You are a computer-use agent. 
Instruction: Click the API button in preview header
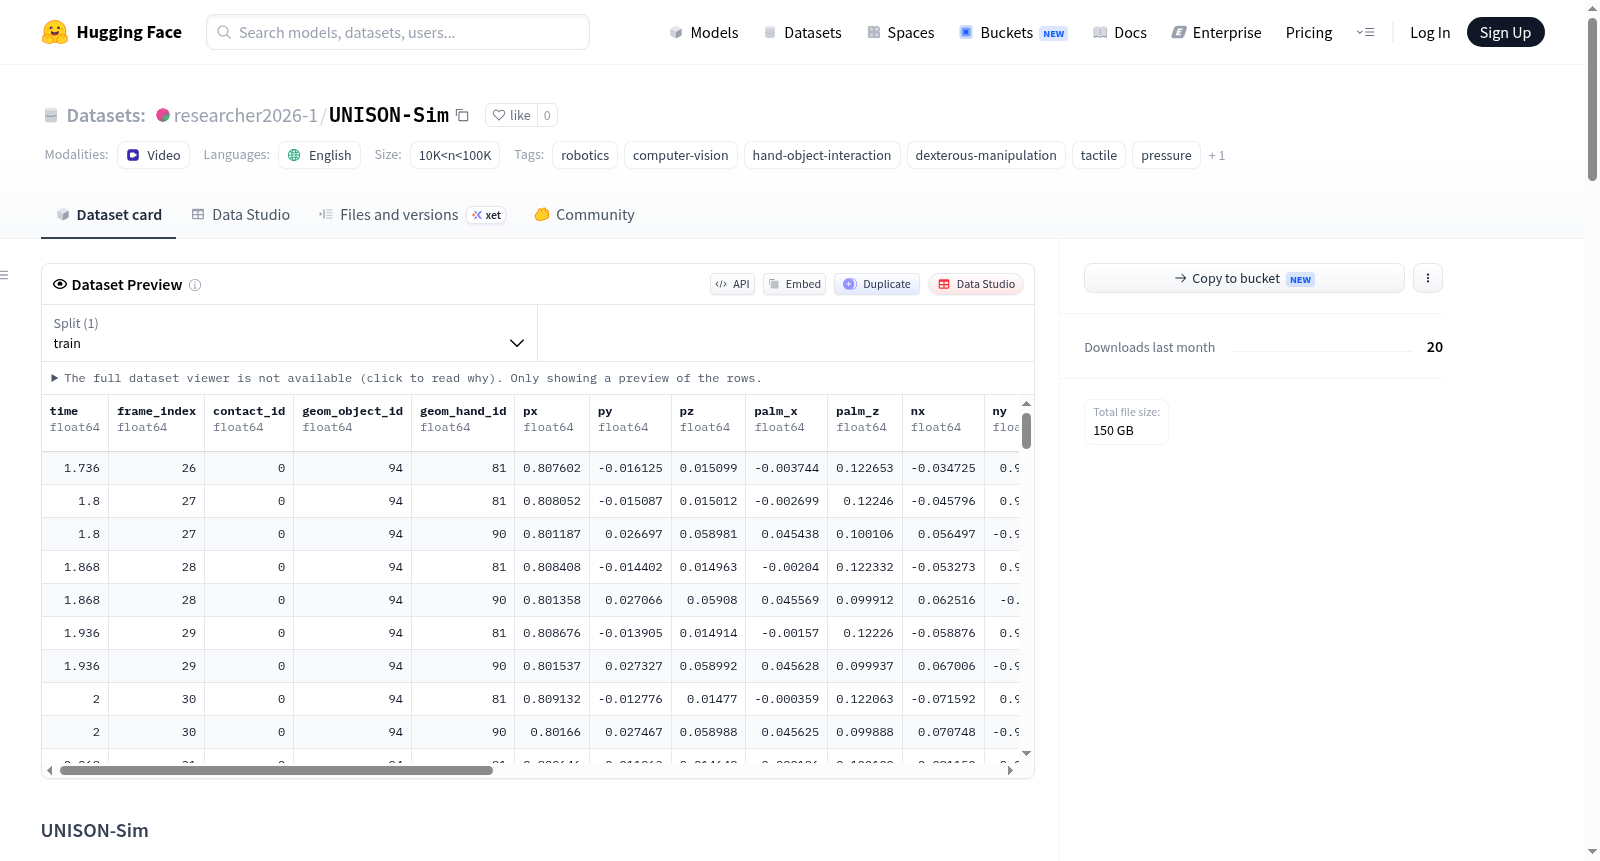tap(732, 284)
